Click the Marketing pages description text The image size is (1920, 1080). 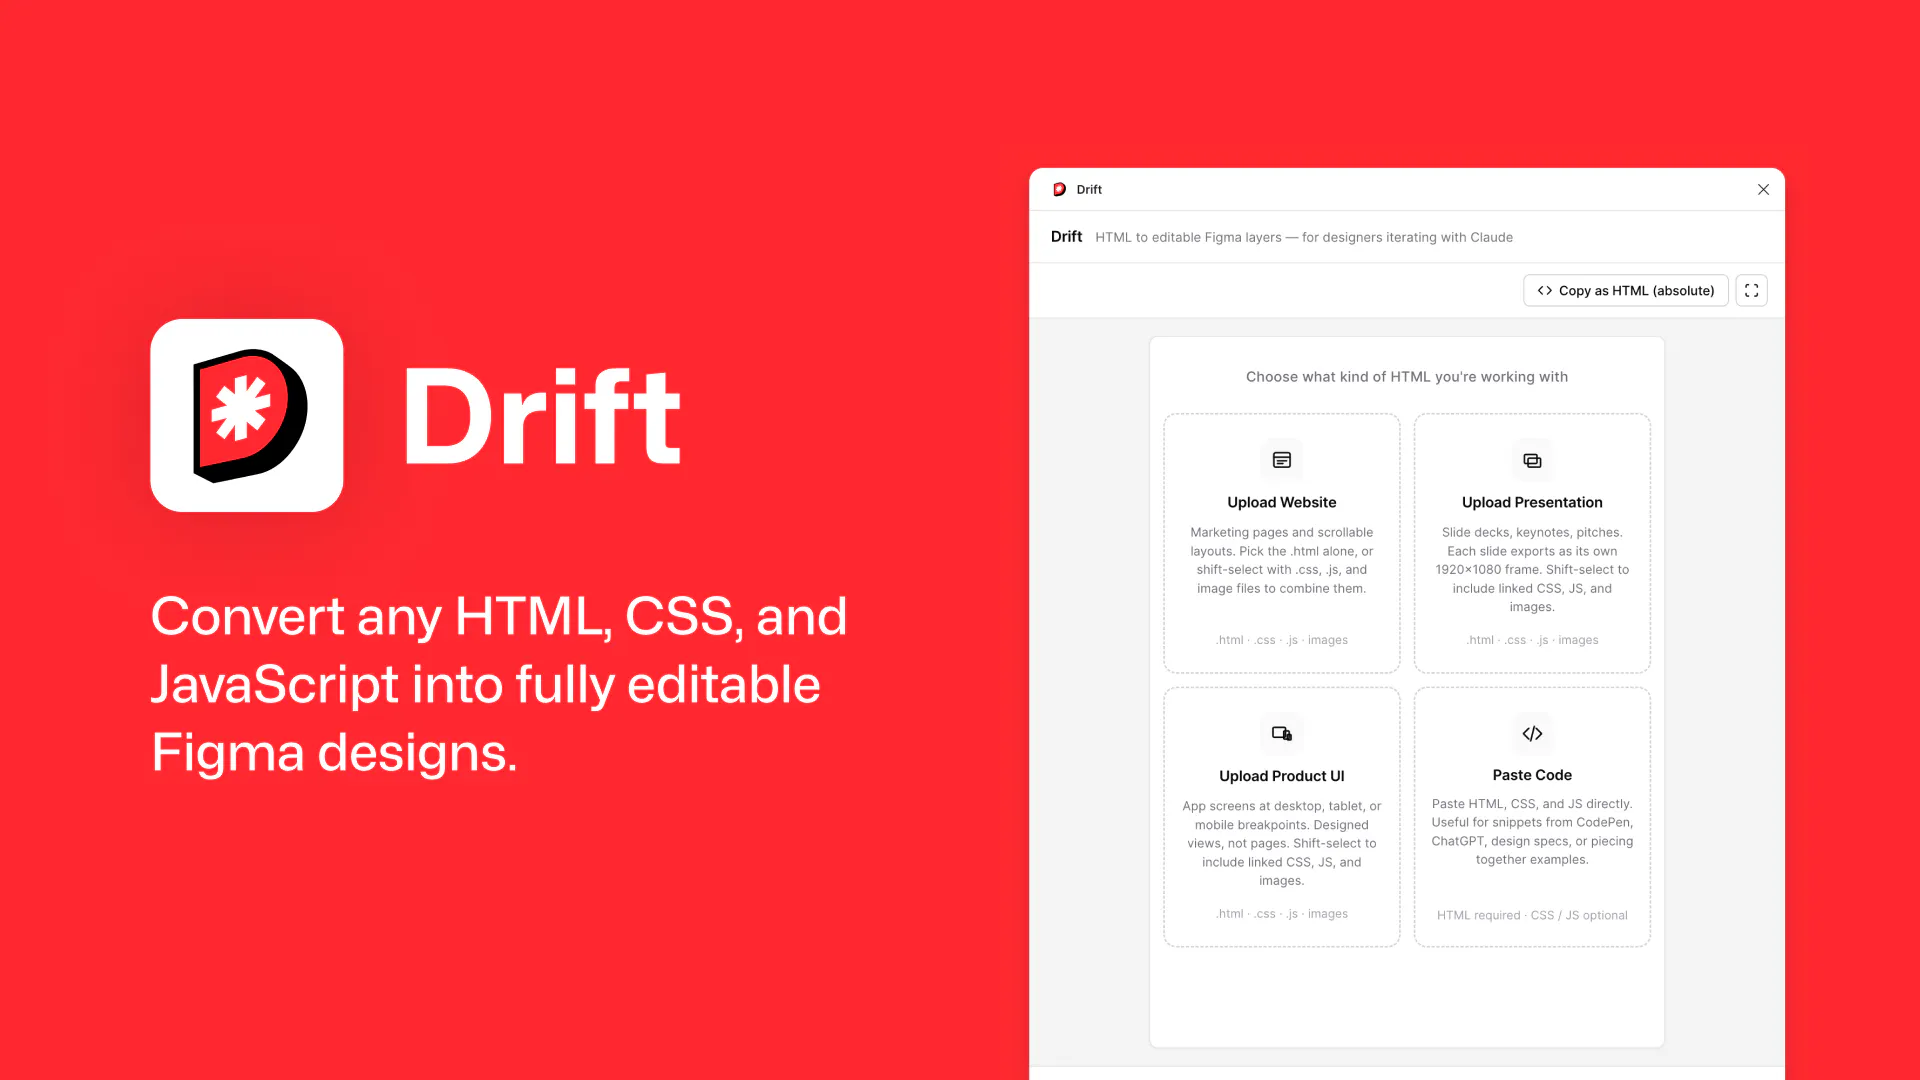click(1281, 560)
